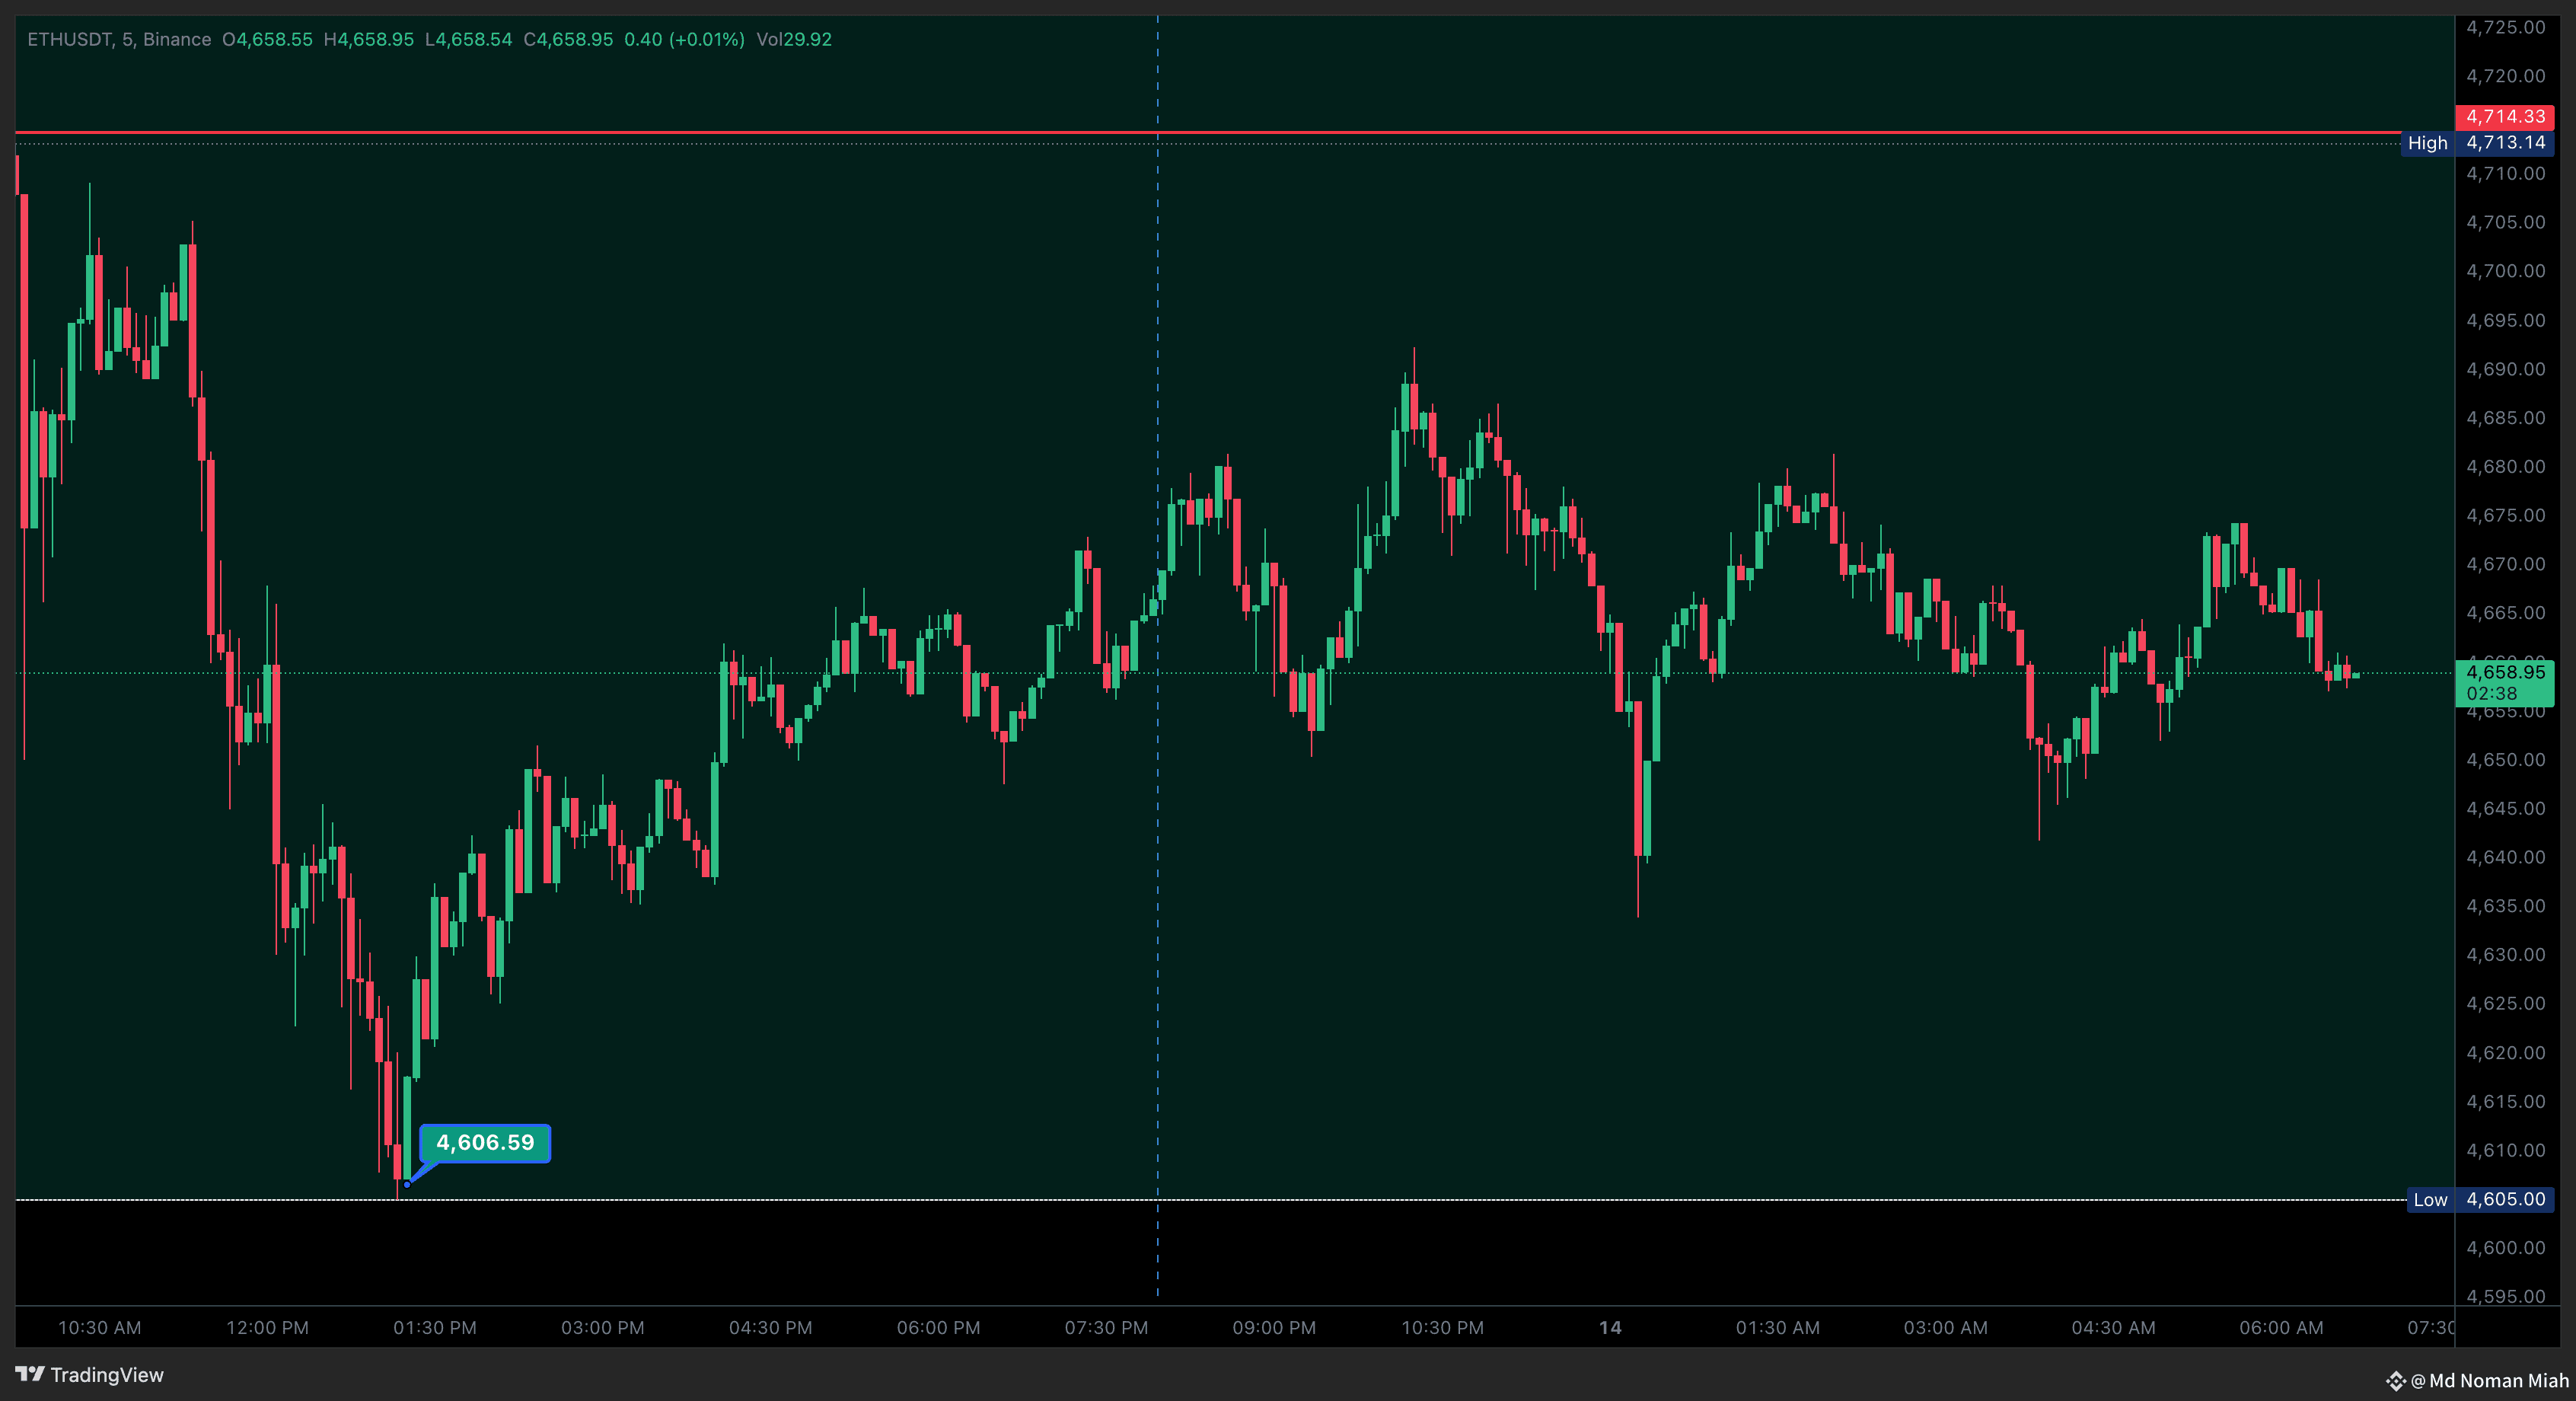
Task: Click the high value H4,658.95
Action: point(369,40)
